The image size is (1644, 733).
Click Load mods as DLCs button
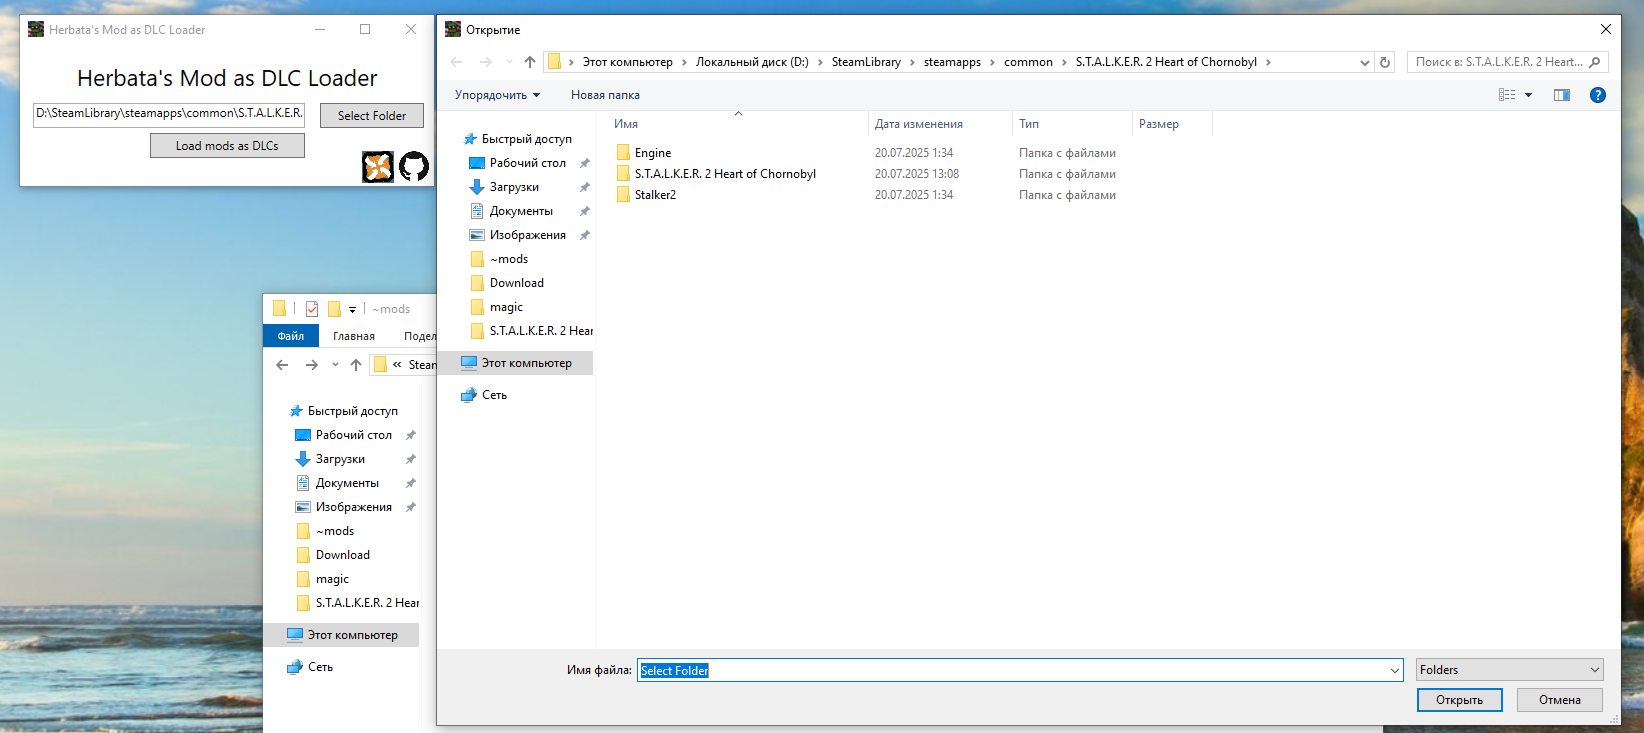pyautogui.click(x=227, y=146)
